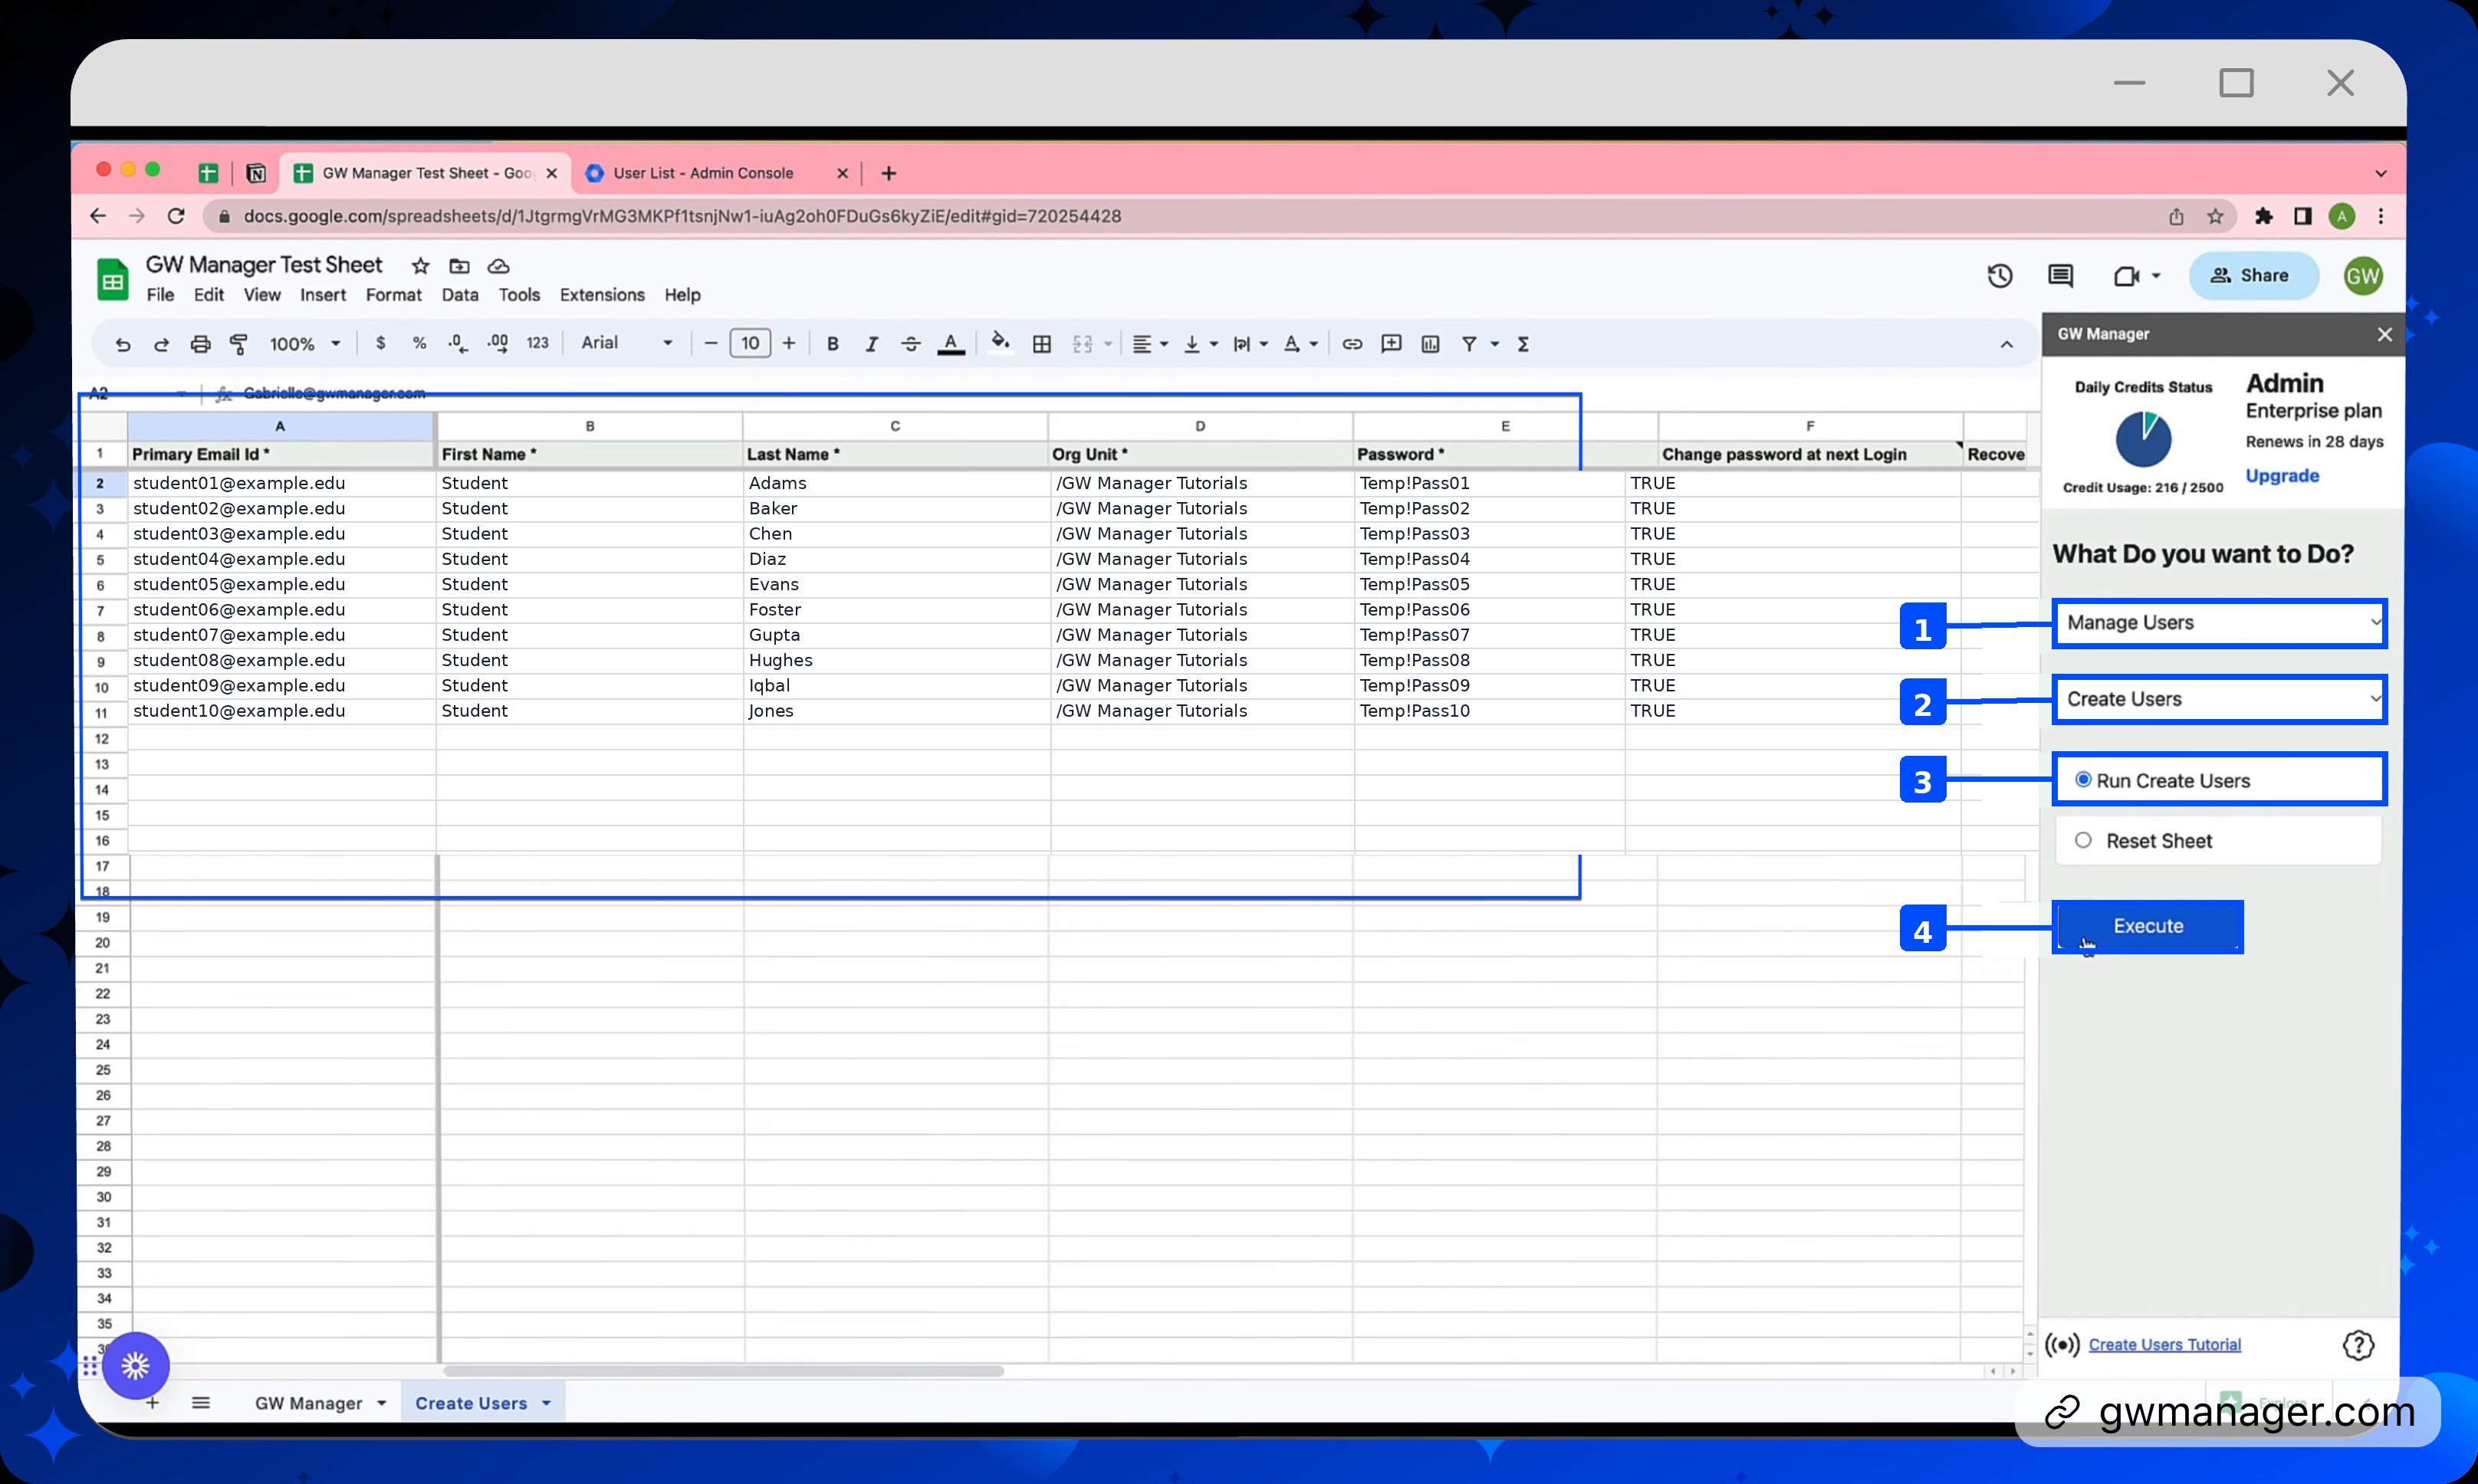Viewport: 2478px width, 1484px height.
Task: Toggle Bold formatting
Action: click(832, 344)
